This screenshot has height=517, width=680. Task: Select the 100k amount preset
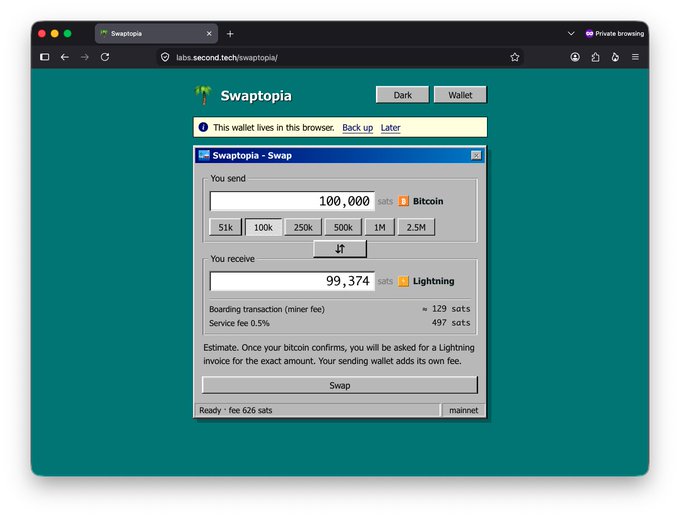coord(263,227)
